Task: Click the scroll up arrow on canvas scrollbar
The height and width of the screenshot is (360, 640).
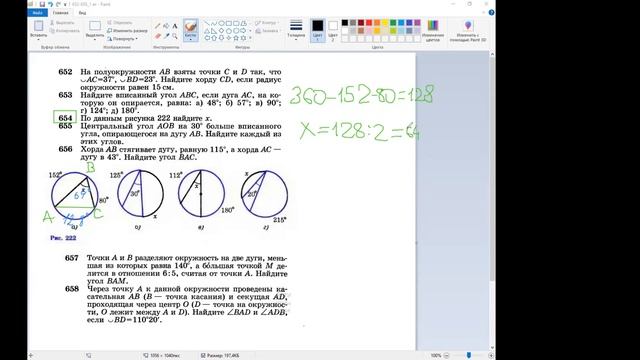Action: tap(492, 54)
